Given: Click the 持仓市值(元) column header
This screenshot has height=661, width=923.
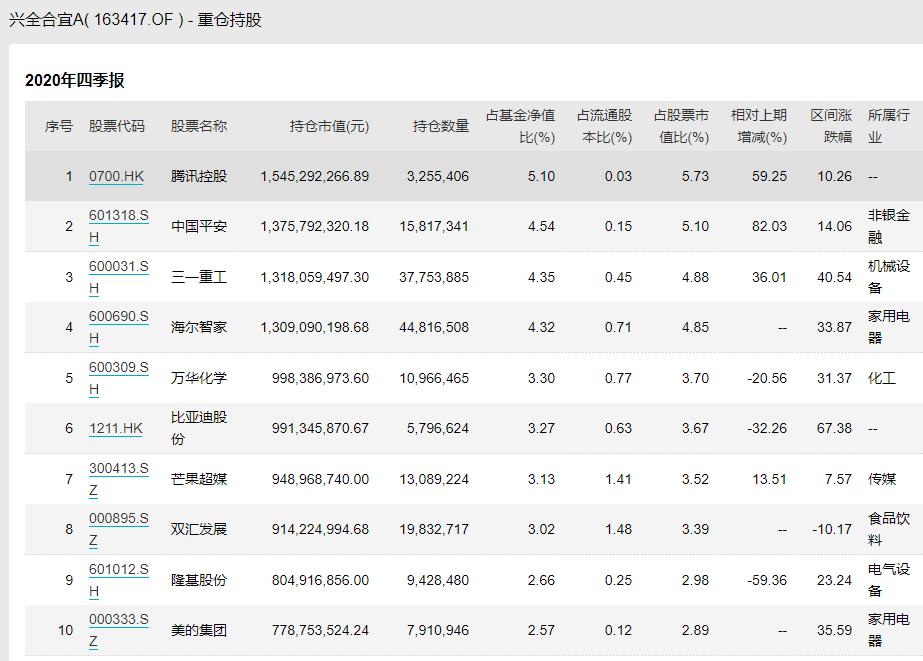Looking at the screenshot, I should (x=329, y=126).
